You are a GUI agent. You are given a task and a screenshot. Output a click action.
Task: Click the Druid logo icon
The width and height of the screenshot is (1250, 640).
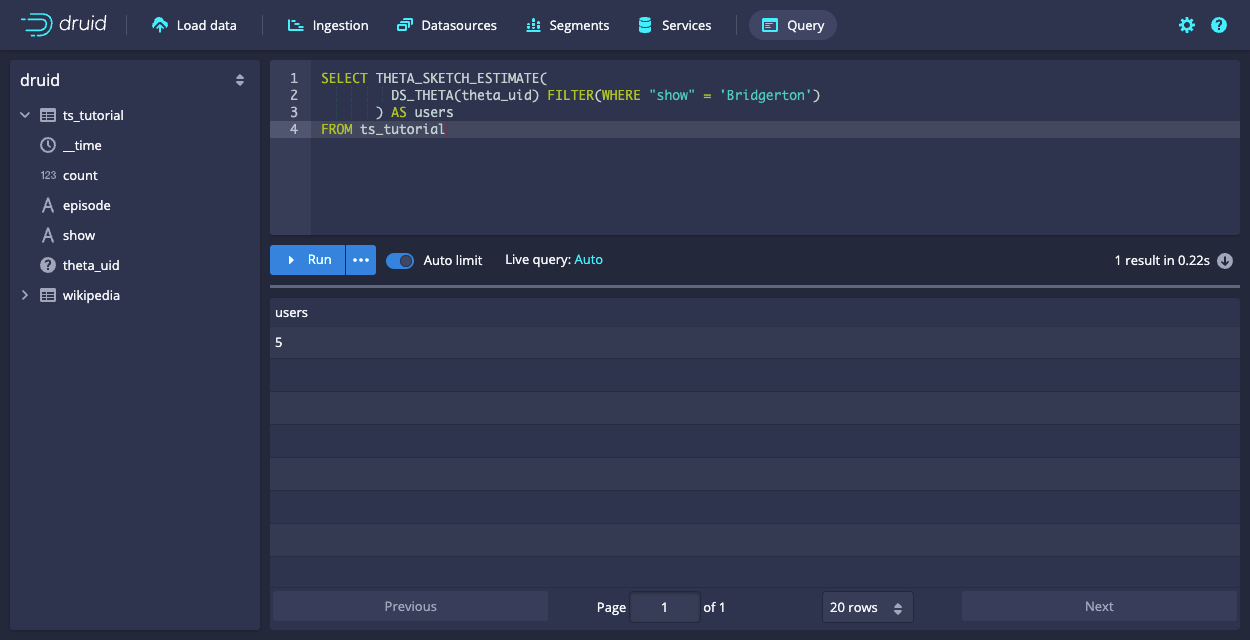tap(37, 25)
